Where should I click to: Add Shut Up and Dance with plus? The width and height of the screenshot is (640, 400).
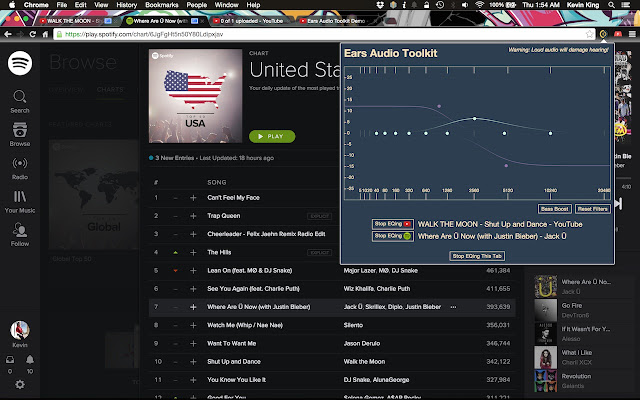[x=193, y=362]
